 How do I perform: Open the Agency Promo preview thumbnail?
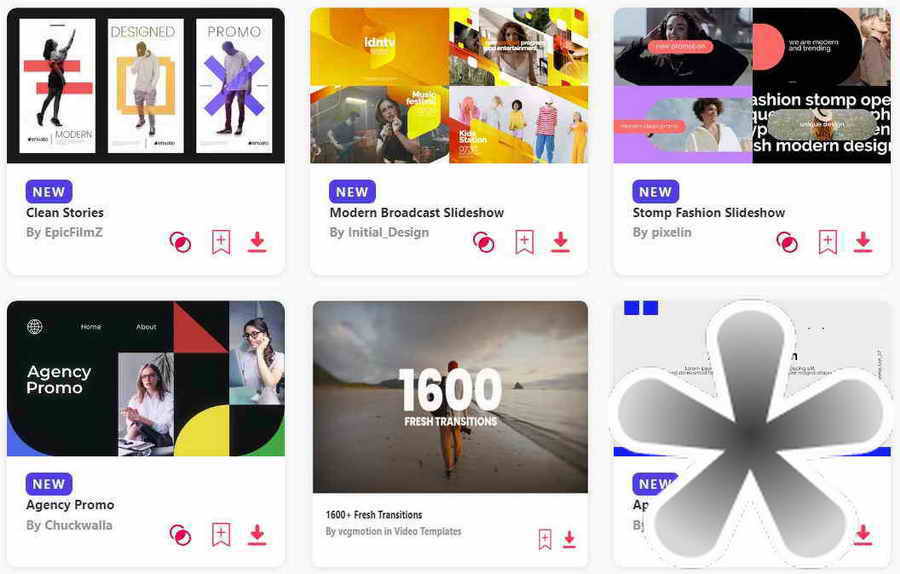[146, 378]
